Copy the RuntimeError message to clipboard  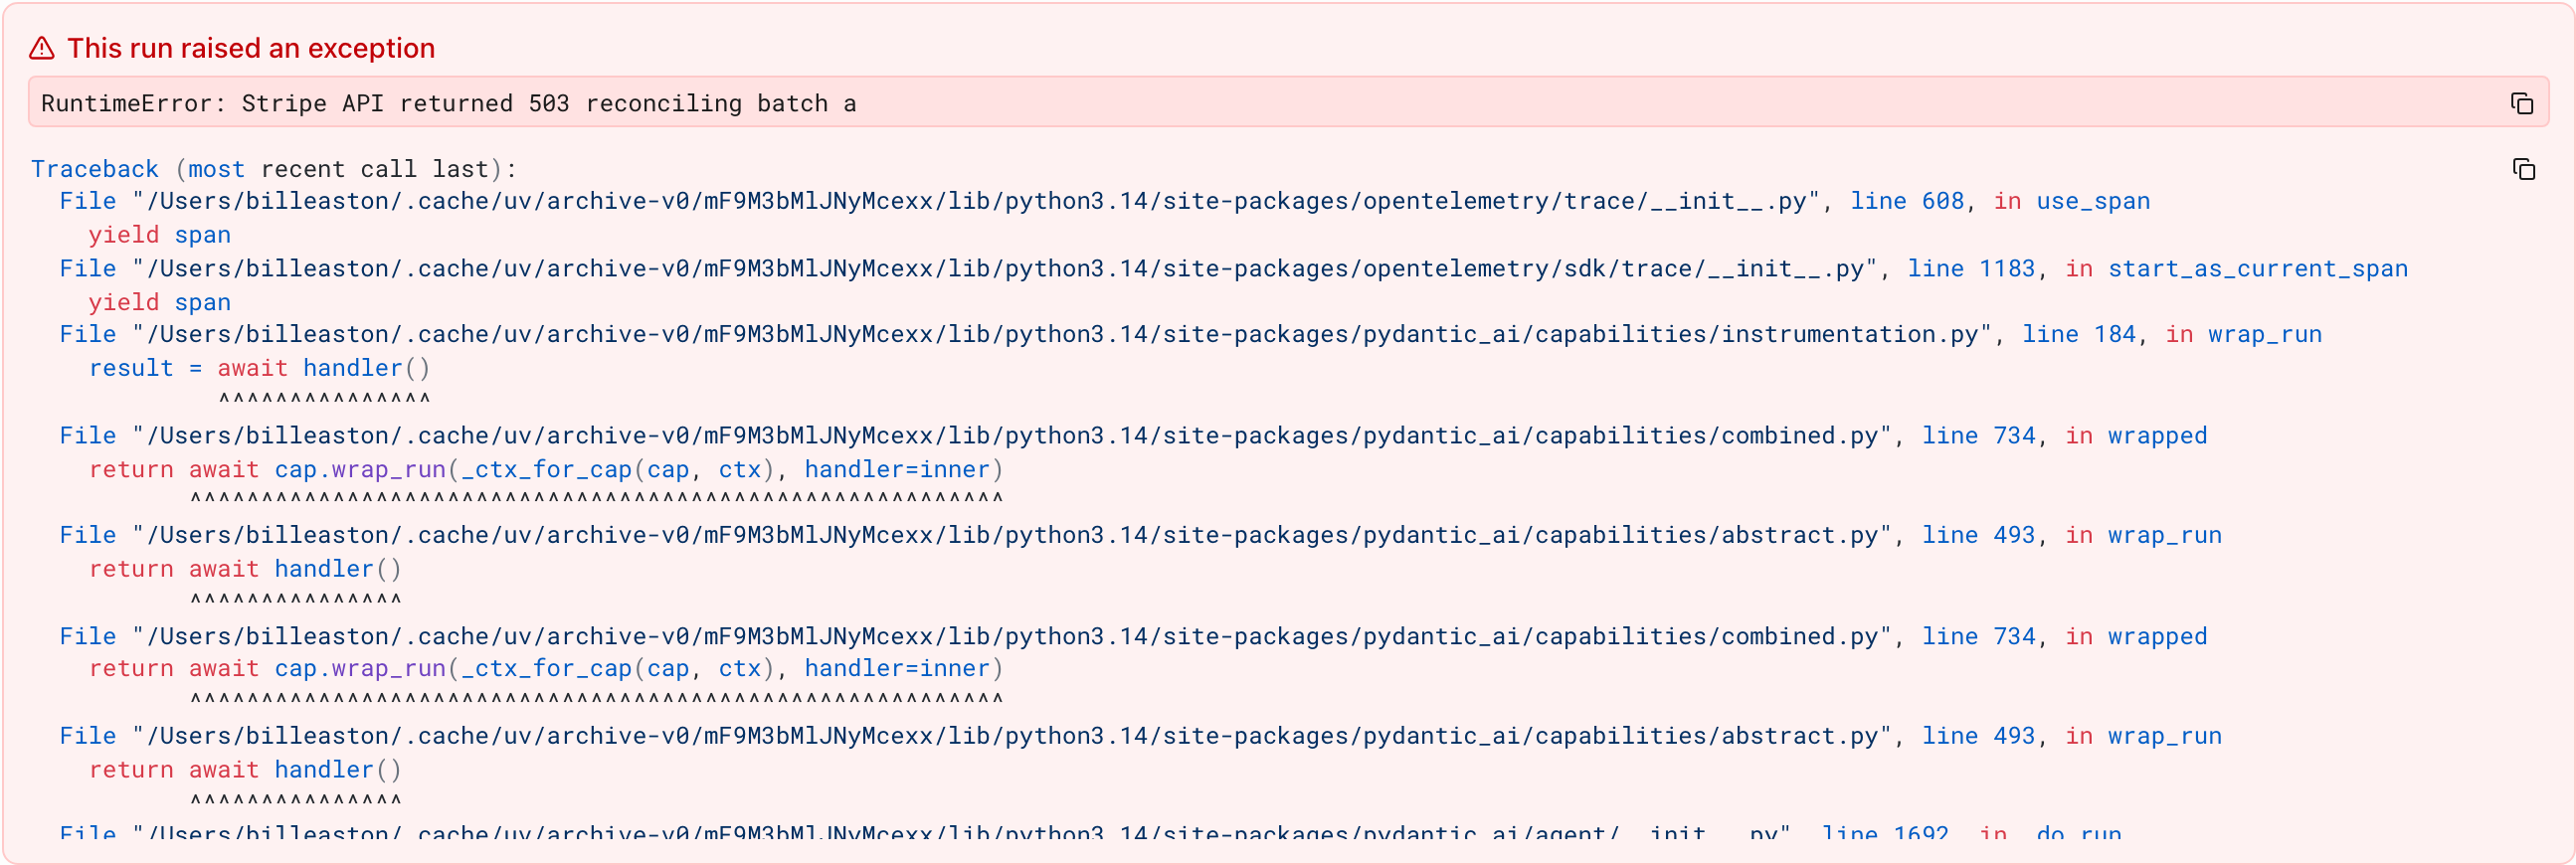[x=2521, y=103]
